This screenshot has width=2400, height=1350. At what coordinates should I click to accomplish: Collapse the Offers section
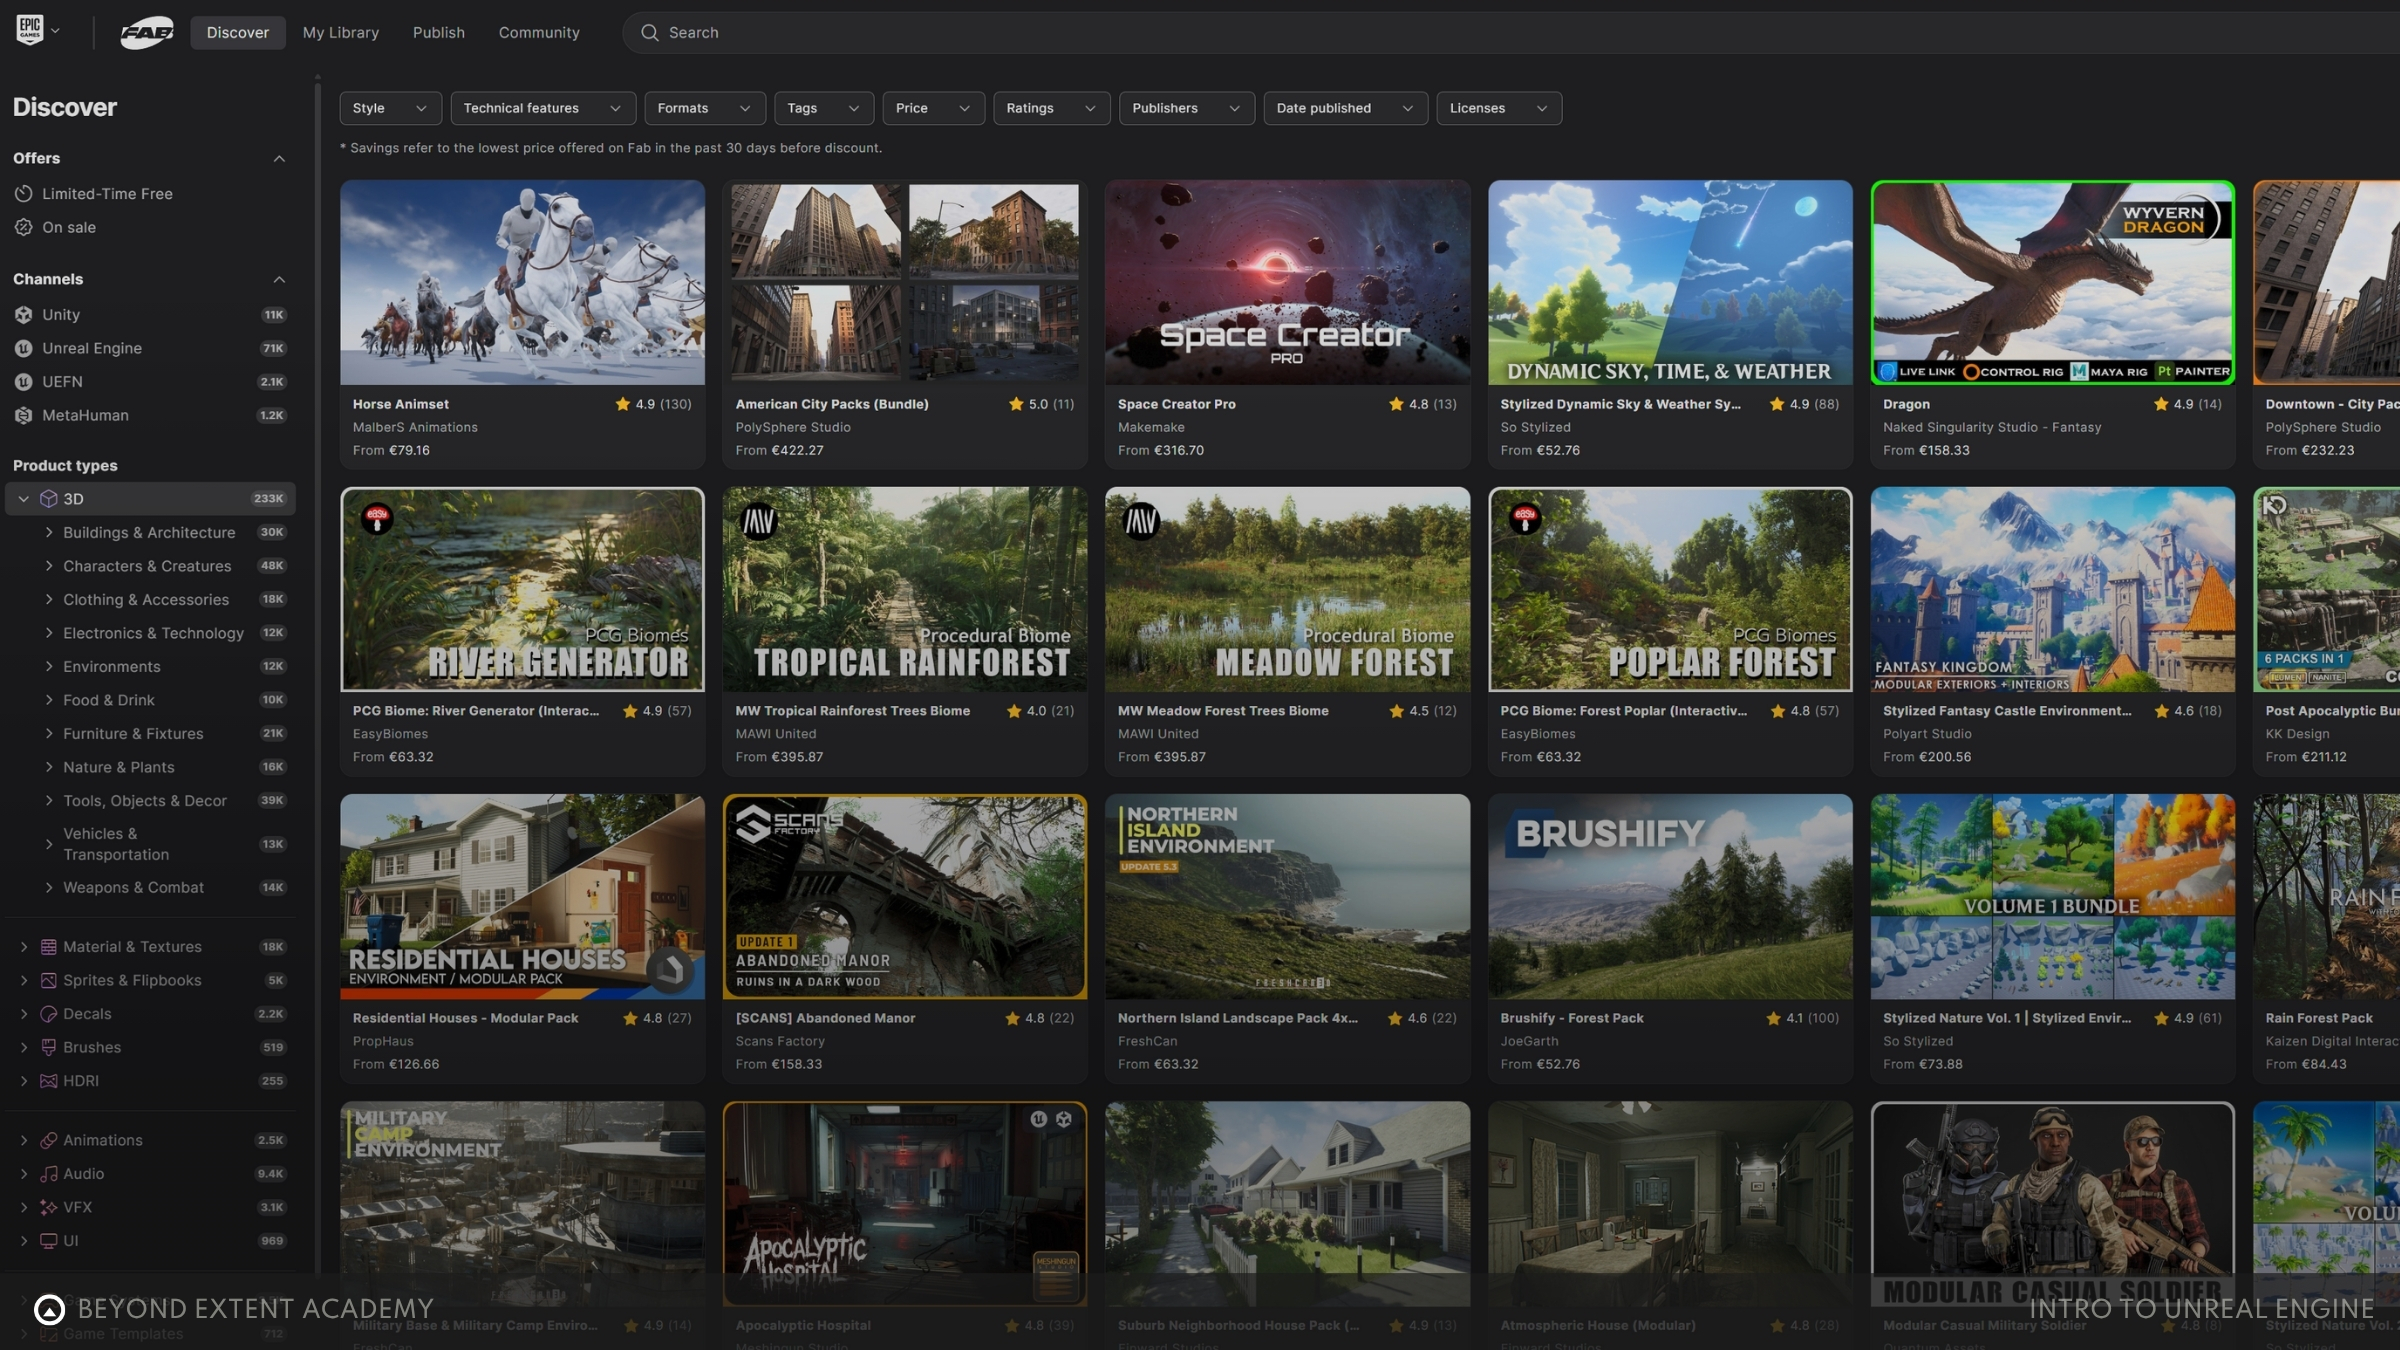point(279,158)
